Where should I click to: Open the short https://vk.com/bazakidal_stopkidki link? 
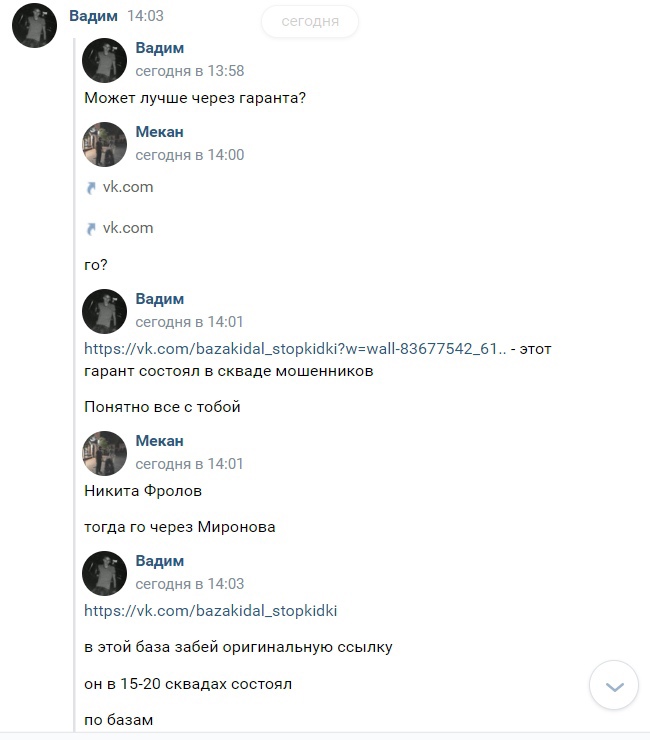click(211, 610)
